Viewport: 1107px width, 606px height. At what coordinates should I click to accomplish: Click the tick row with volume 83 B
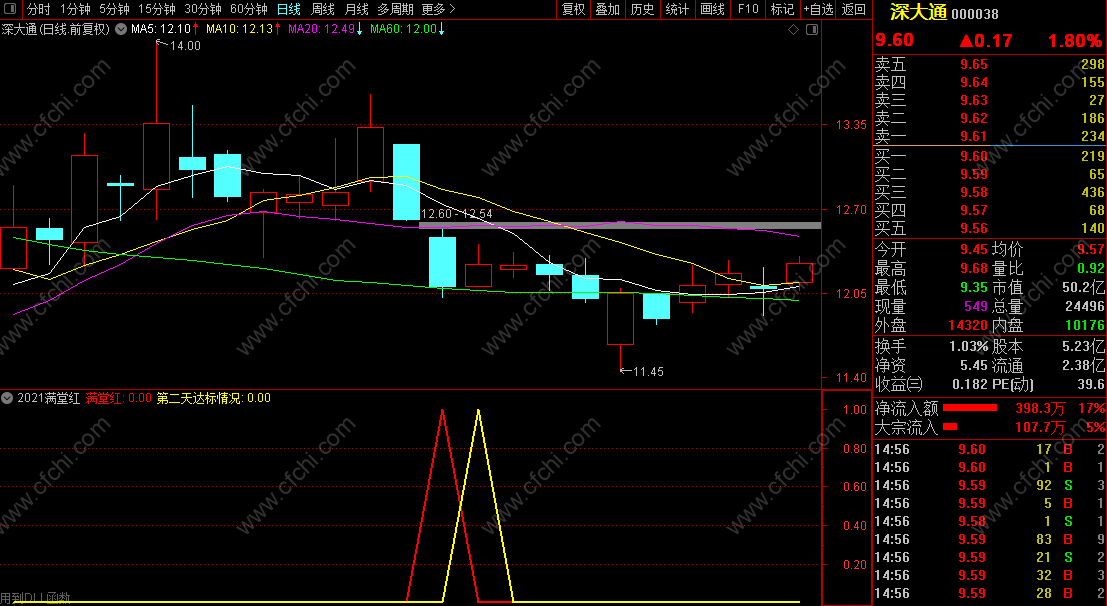coord(990,540)
